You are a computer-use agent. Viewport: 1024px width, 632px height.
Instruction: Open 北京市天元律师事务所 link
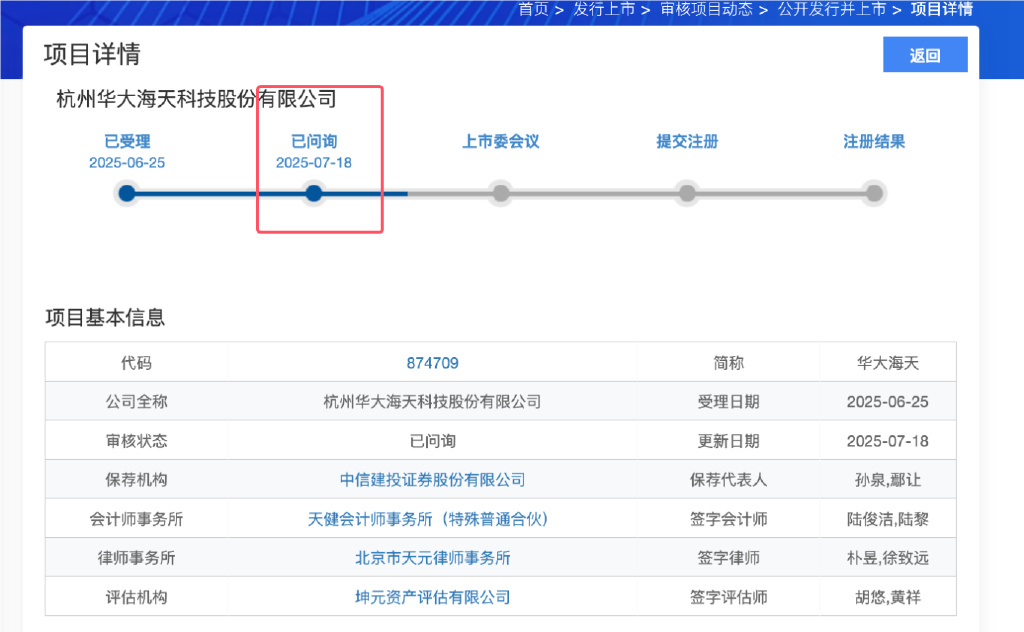[x=432, y=558]
